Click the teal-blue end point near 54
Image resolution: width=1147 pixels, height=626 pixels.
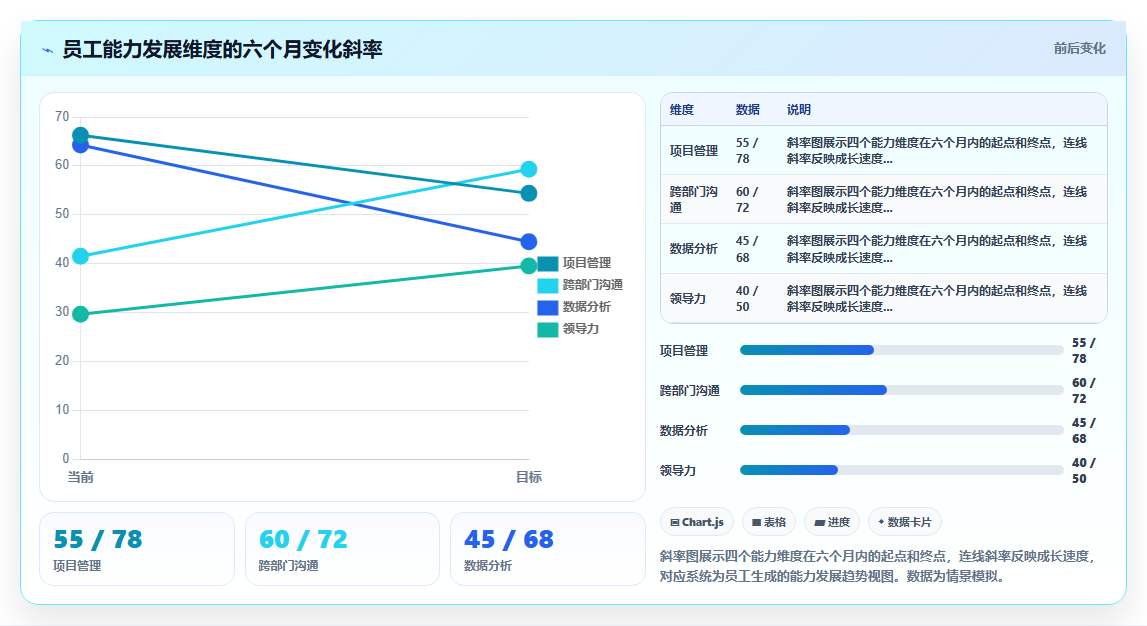[529, 193]
